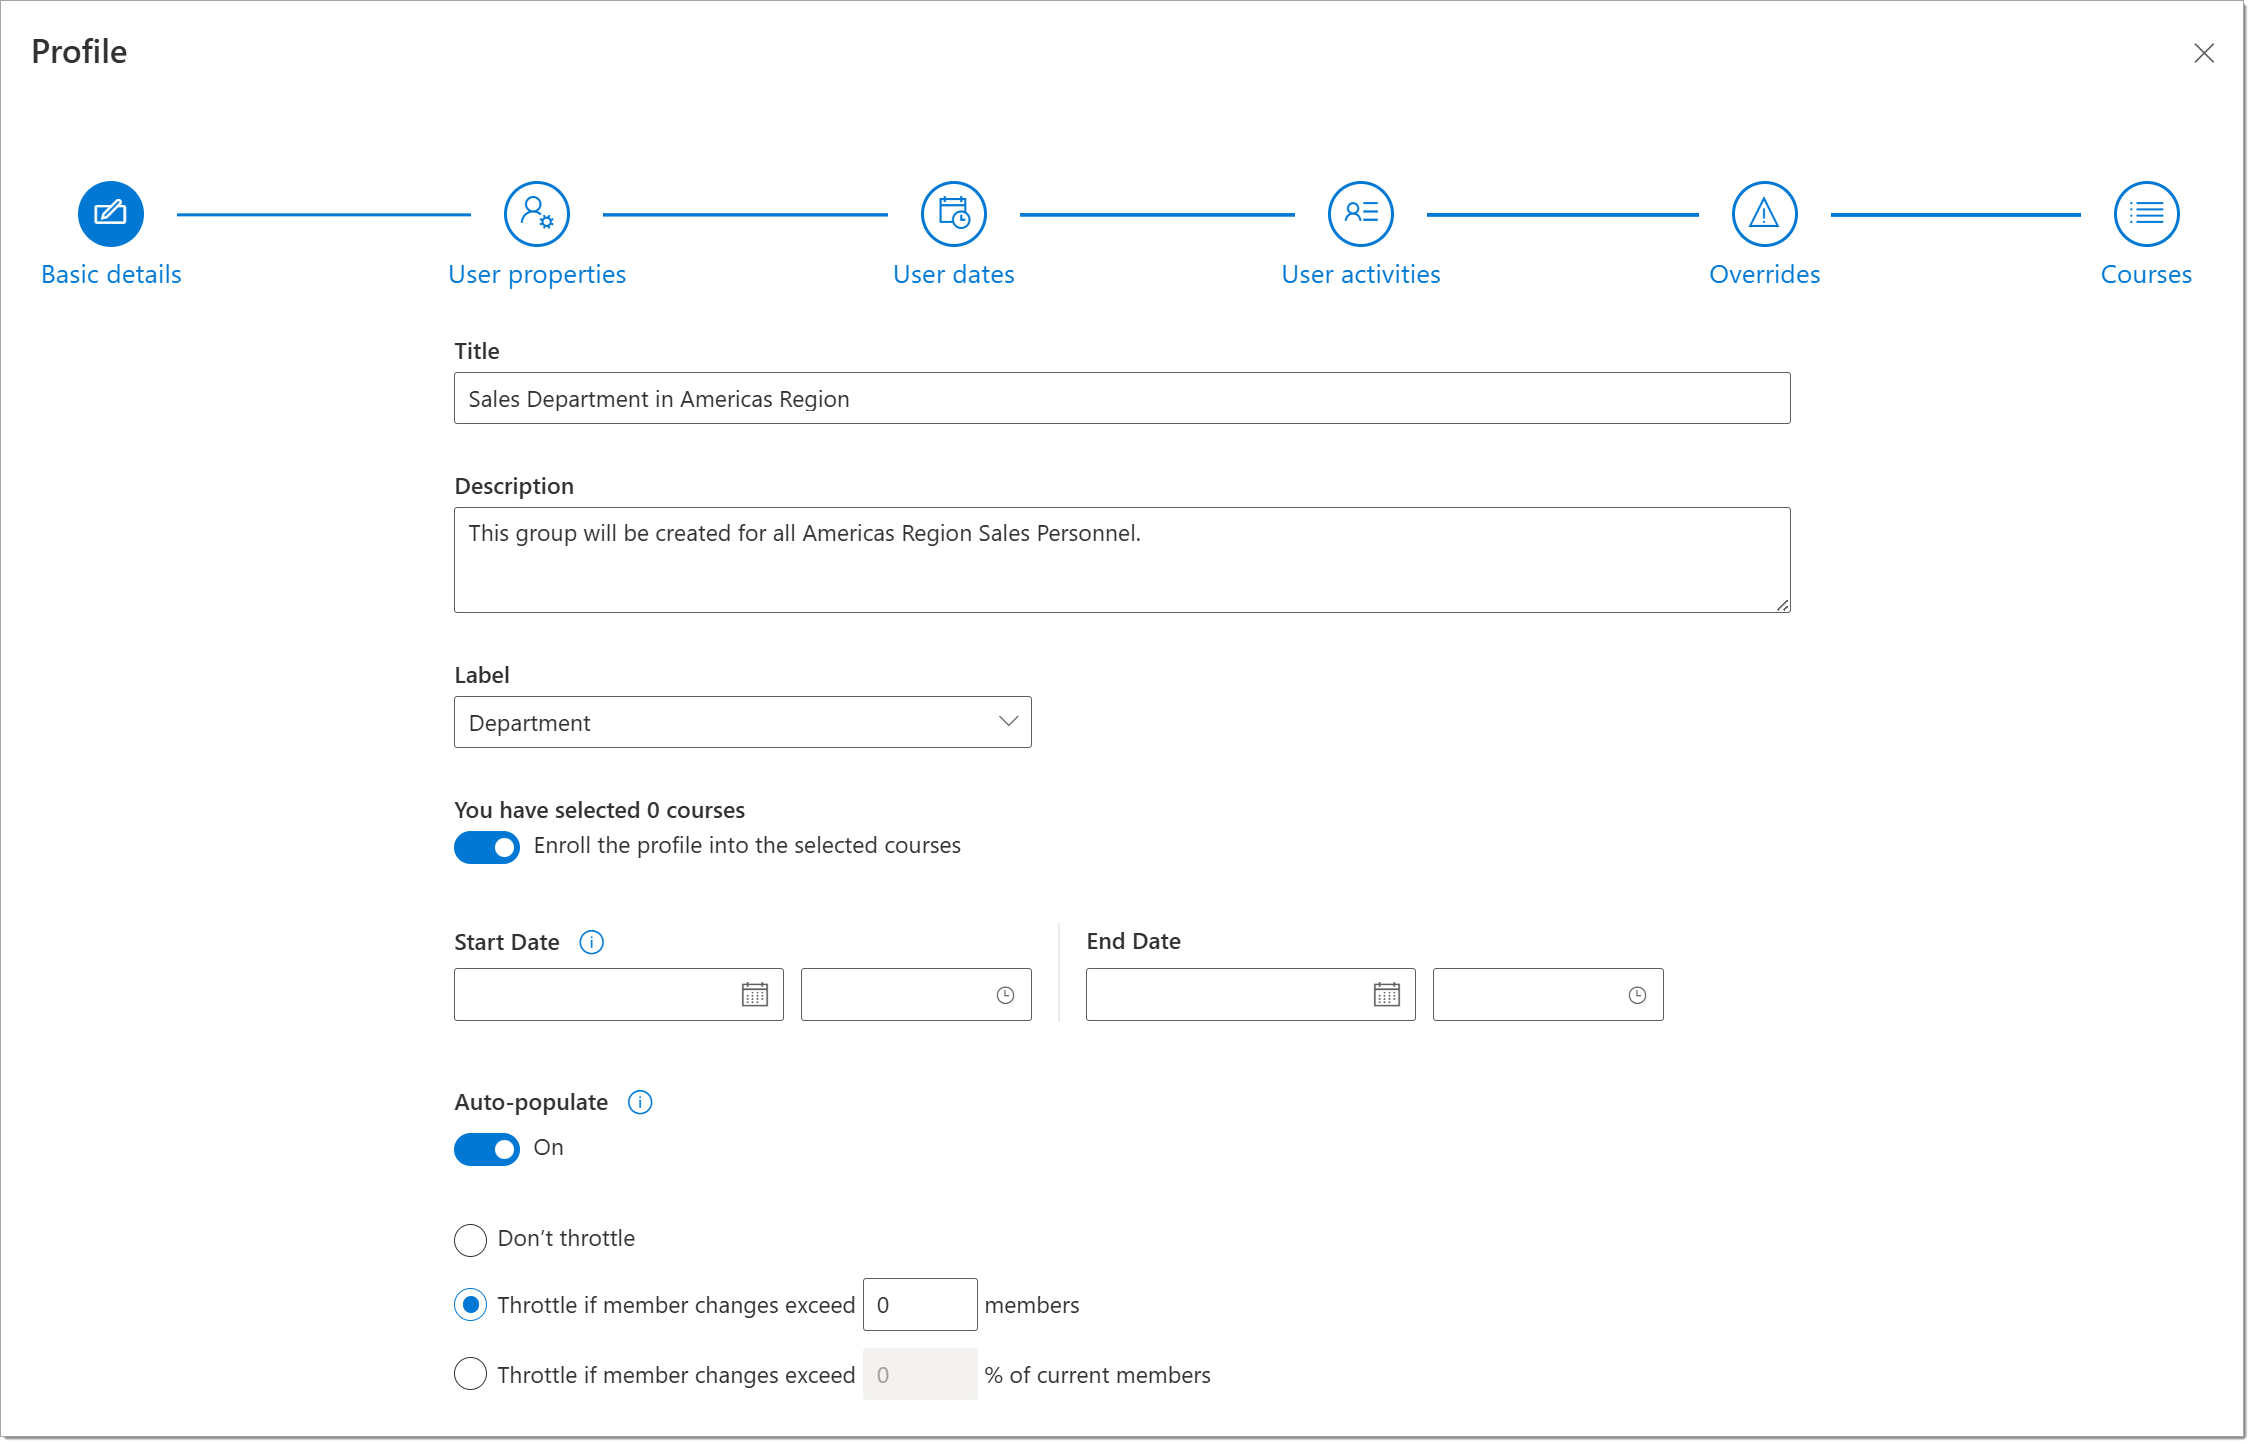Turn off the Auto-populate toggle
2251x1444 pixels.
coord(487,1149)
